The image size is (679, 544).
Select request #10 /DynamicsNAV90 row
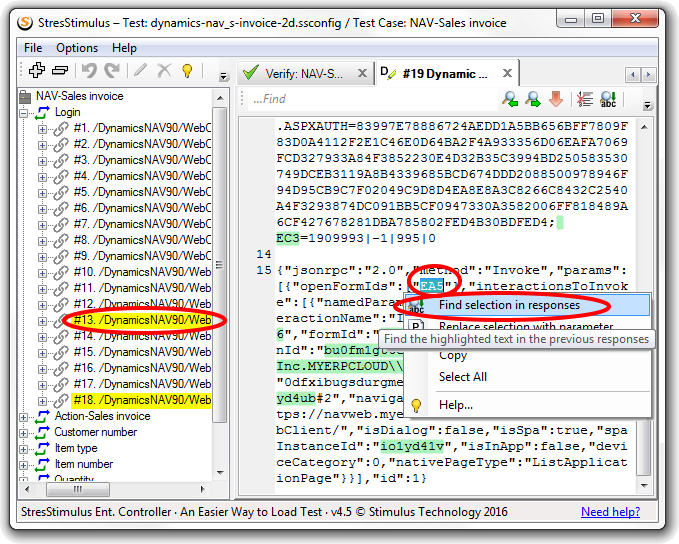tap(142, 272)
